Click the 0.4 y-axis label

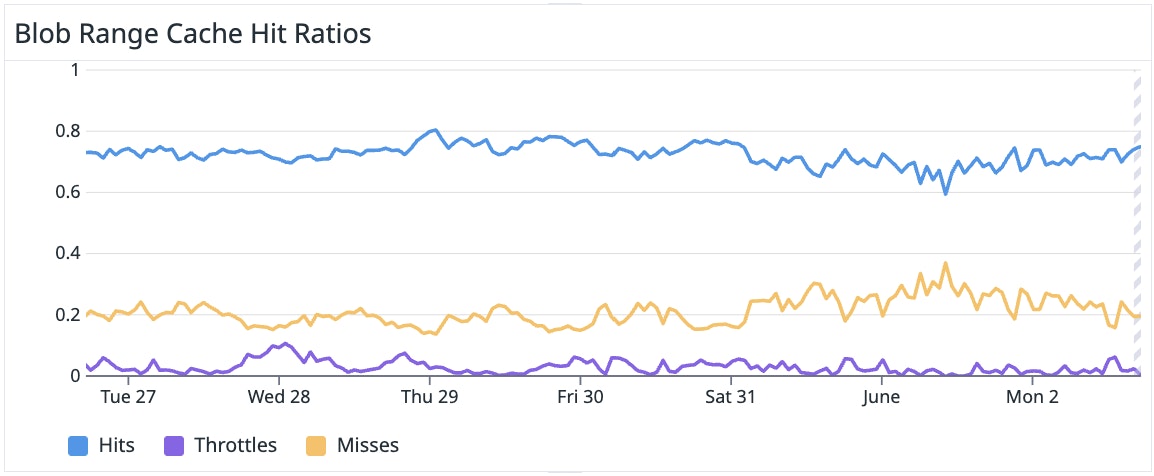tap(68, 254)
